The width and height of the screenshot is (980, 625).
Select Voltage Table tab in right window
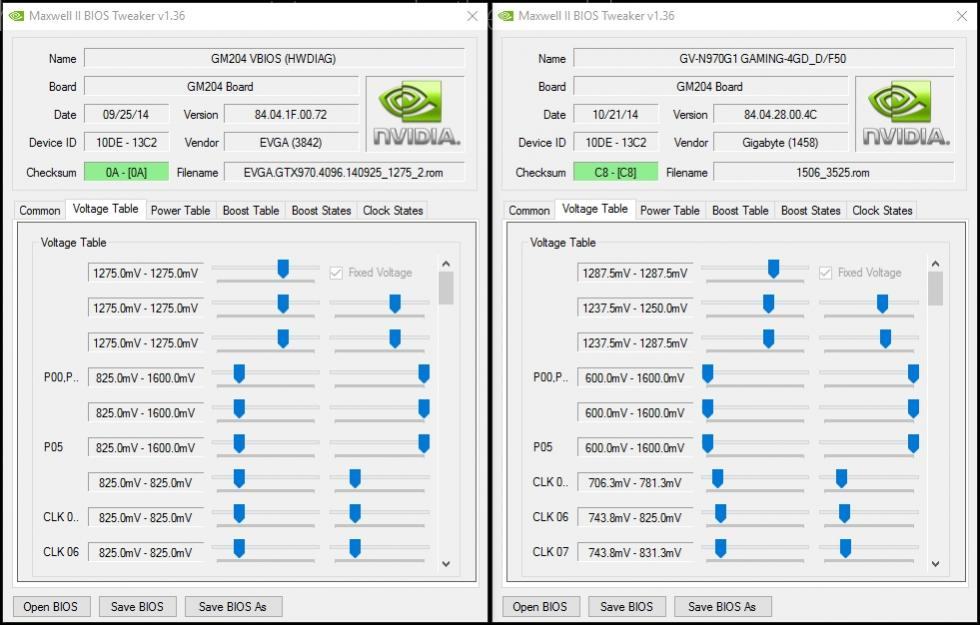click(595, 209)
